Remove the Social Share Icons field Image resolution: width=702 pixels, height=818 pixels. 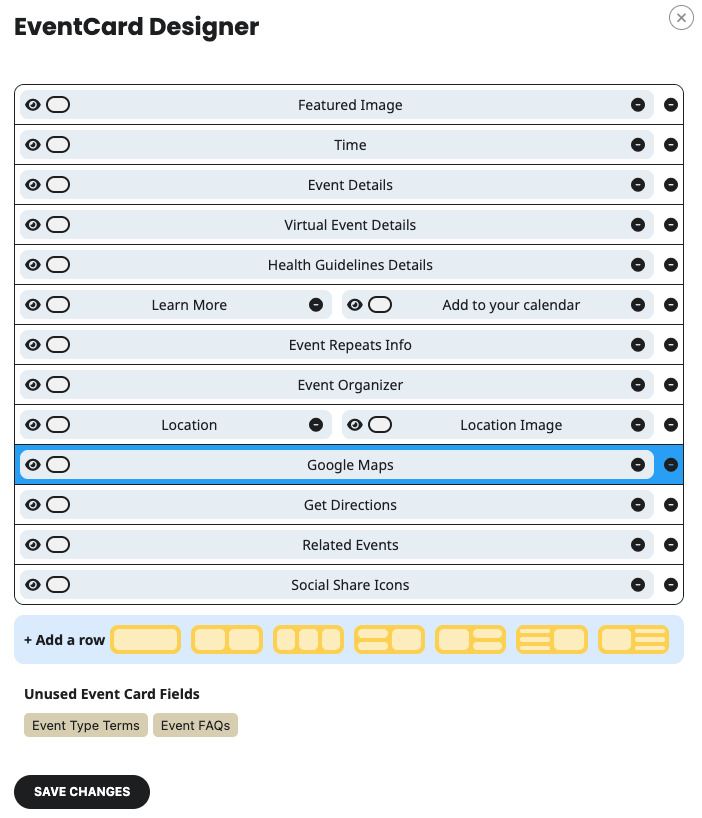(x=638, y=585)
